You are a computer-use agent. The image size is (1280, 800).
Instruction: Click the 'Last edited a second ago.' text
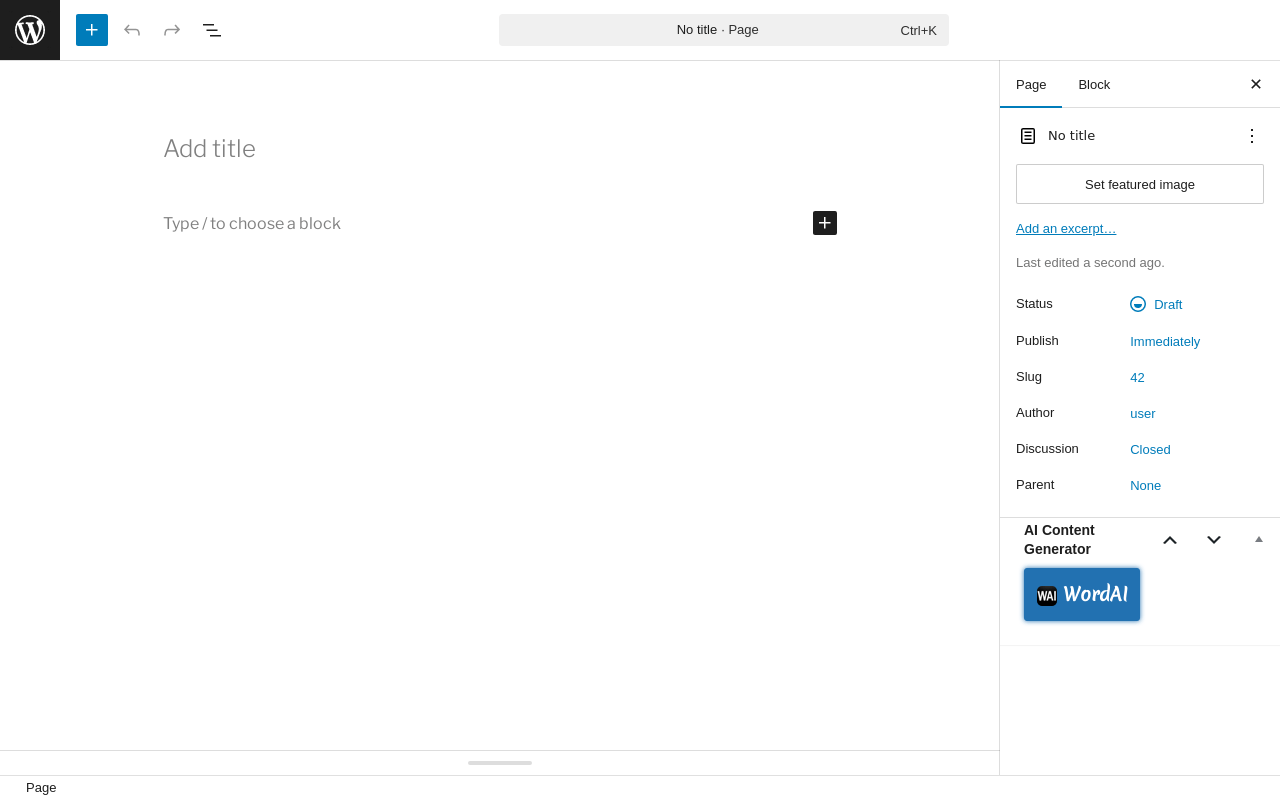1090,263
